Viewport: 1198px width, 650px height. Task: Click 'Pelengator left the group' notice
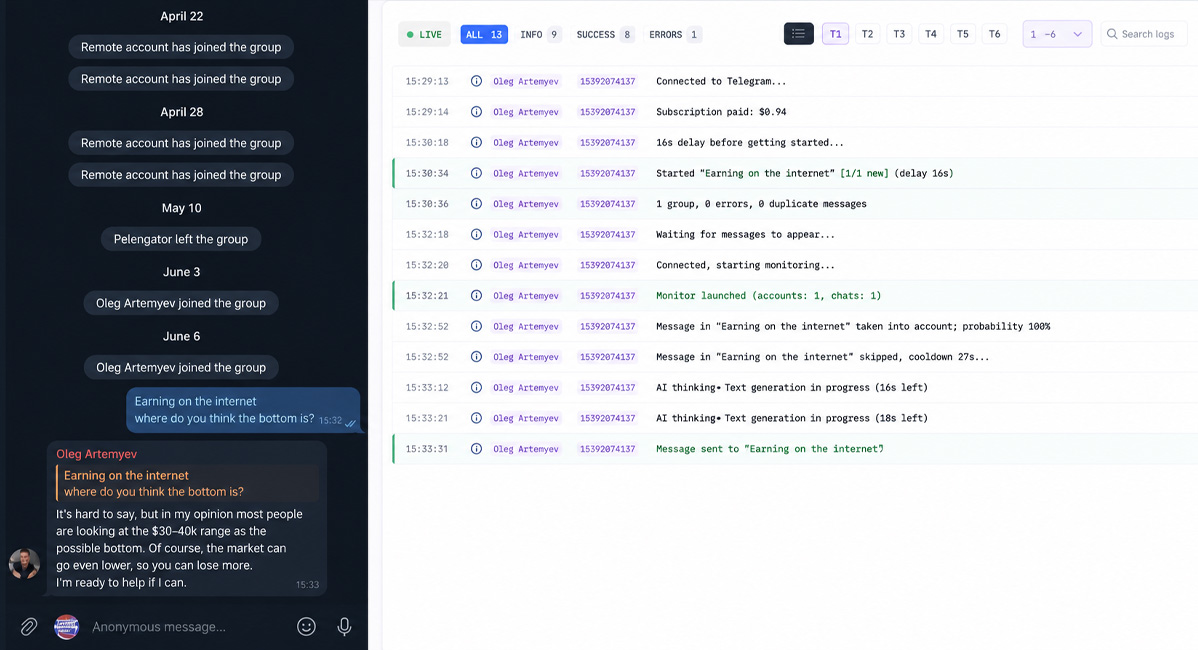(x=181, y=239)
